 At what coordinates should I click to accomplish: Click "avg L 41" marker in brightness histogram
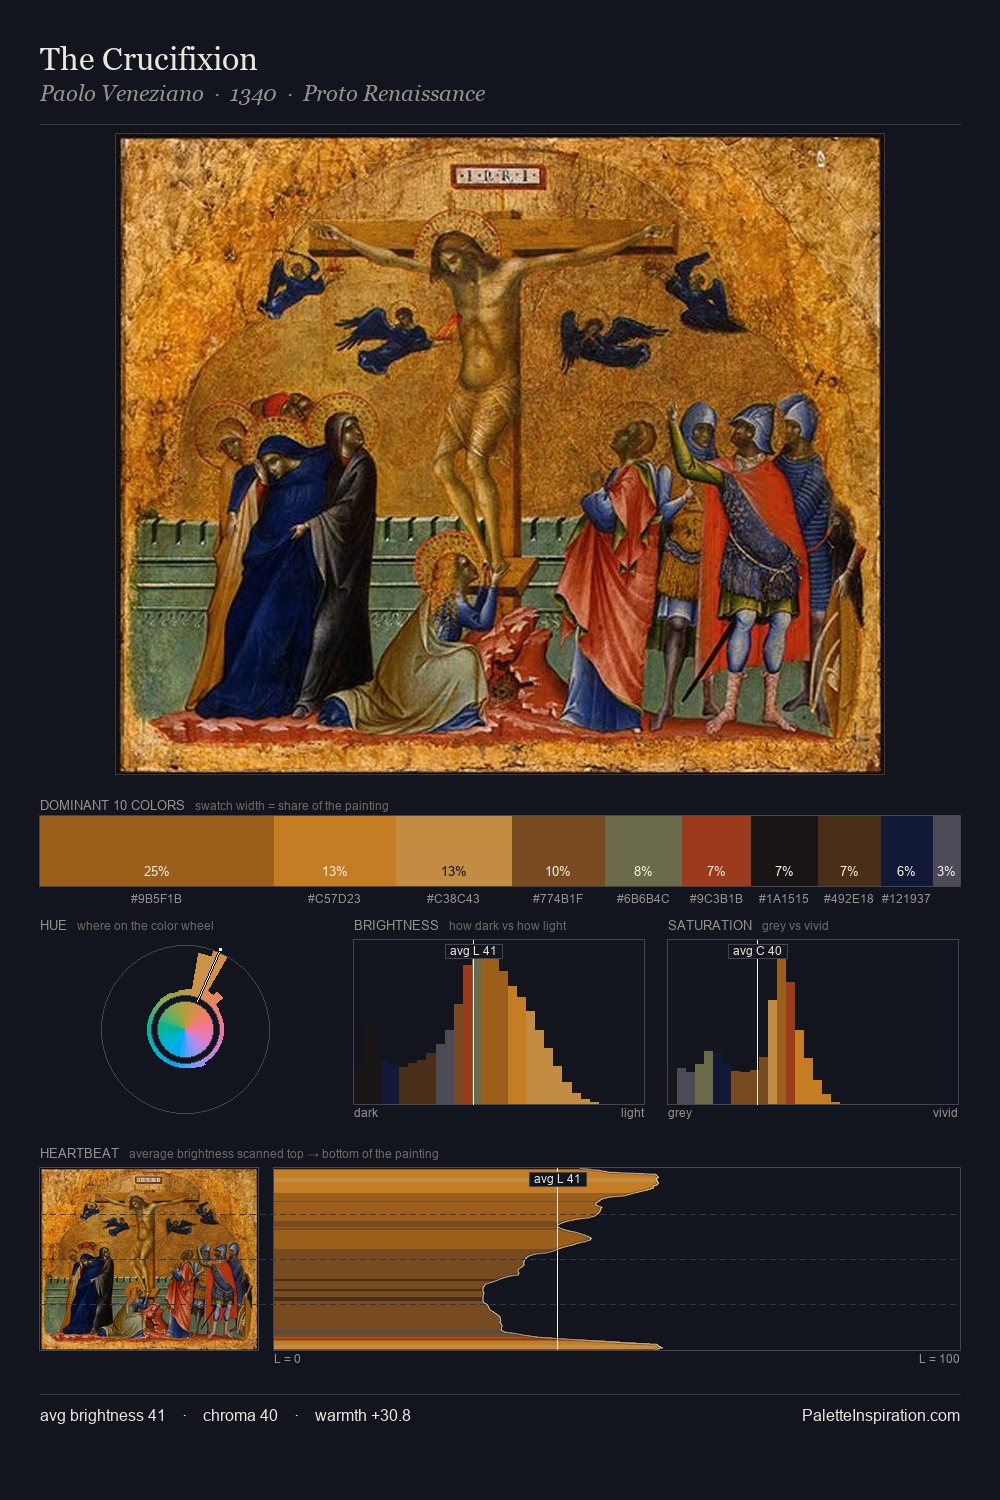[x=473, y=951]
